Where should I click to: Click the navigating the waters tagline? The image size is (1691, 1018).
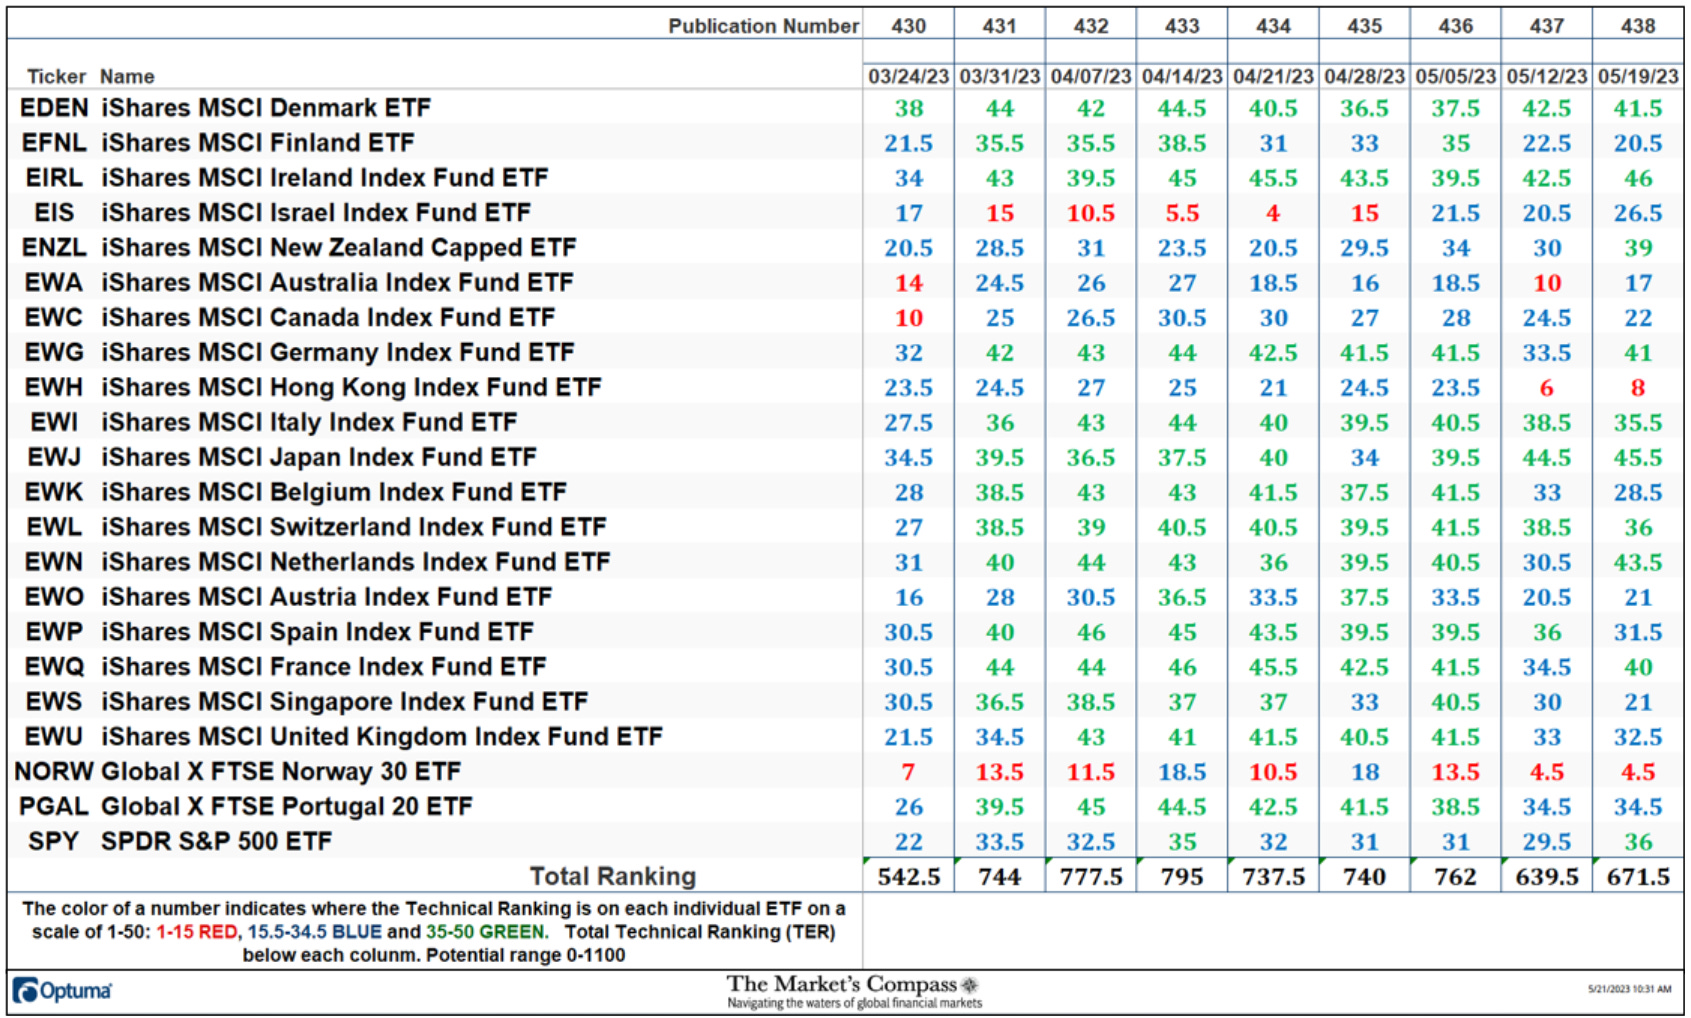click(x=854, y=1003)
